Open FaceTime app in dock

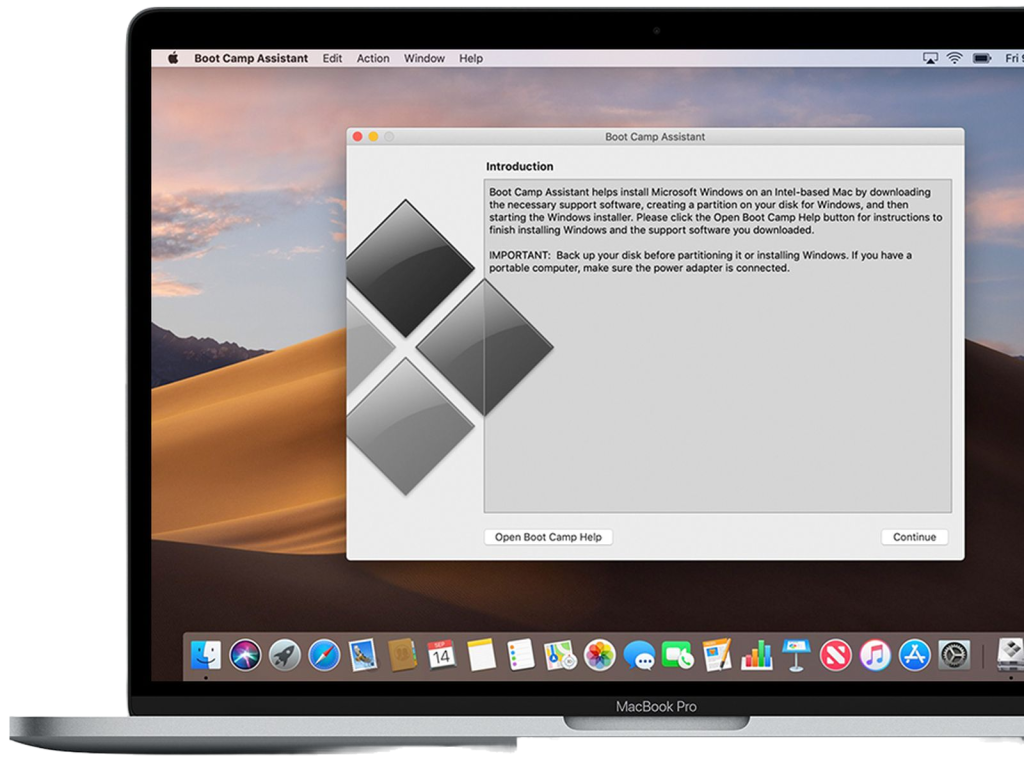click(678, 655)
